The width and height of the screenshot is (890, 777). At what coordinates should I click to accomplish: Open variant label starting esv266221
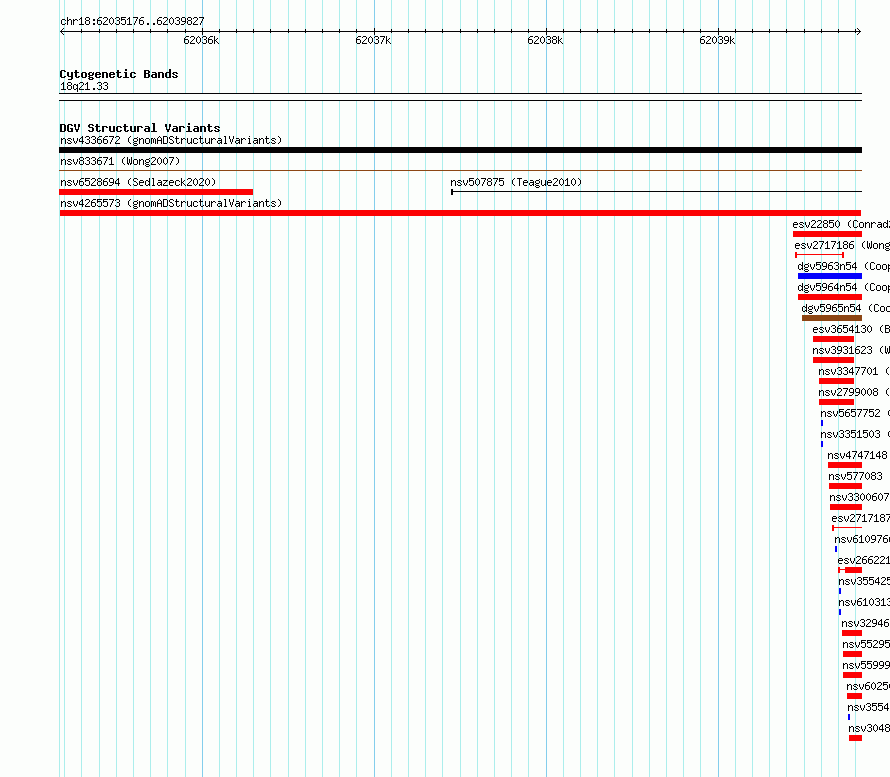(x=863, y=560)
